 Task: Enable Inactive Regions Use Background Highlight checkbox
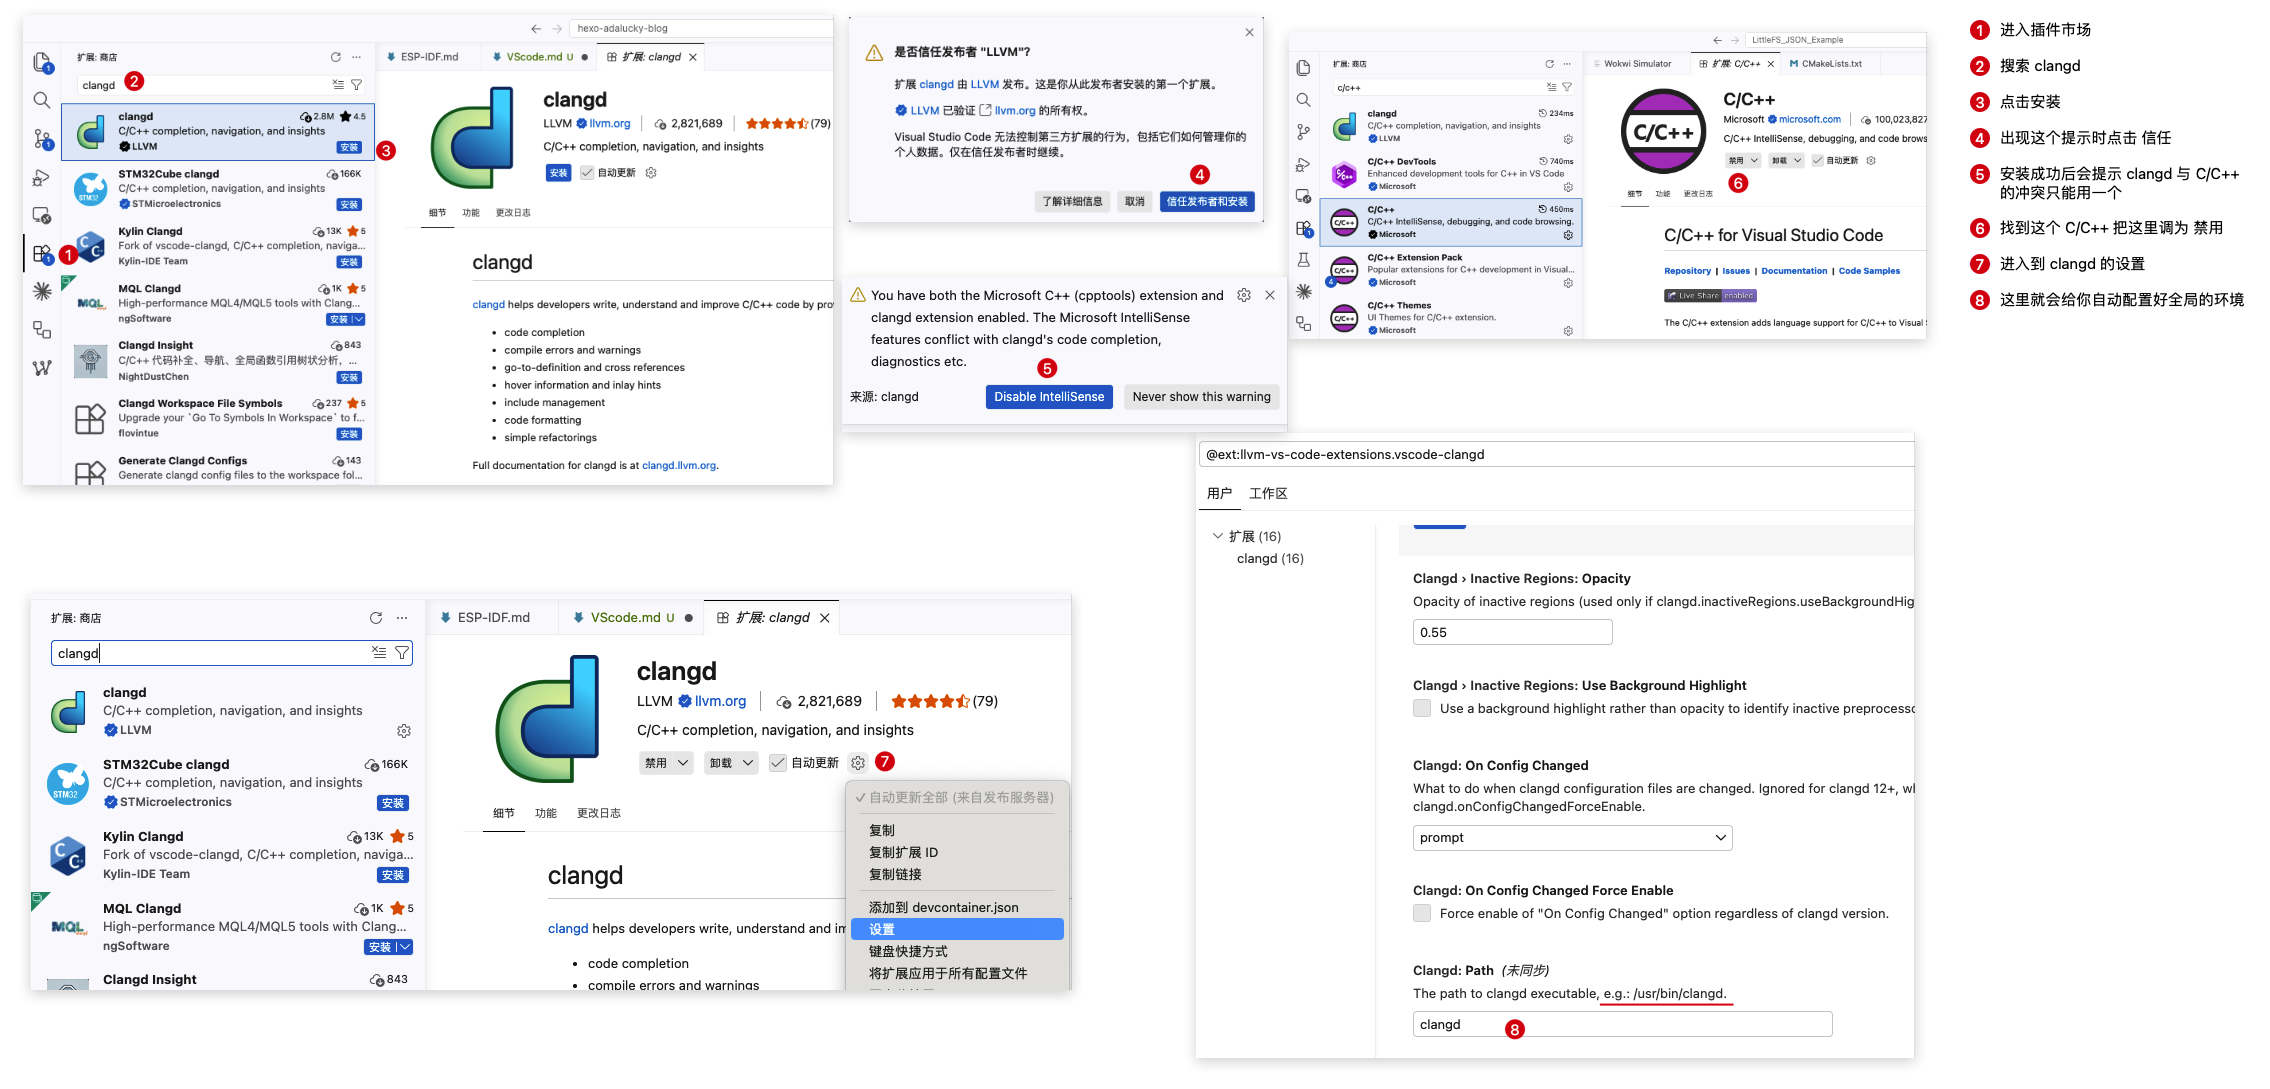tap(1422, 708)
